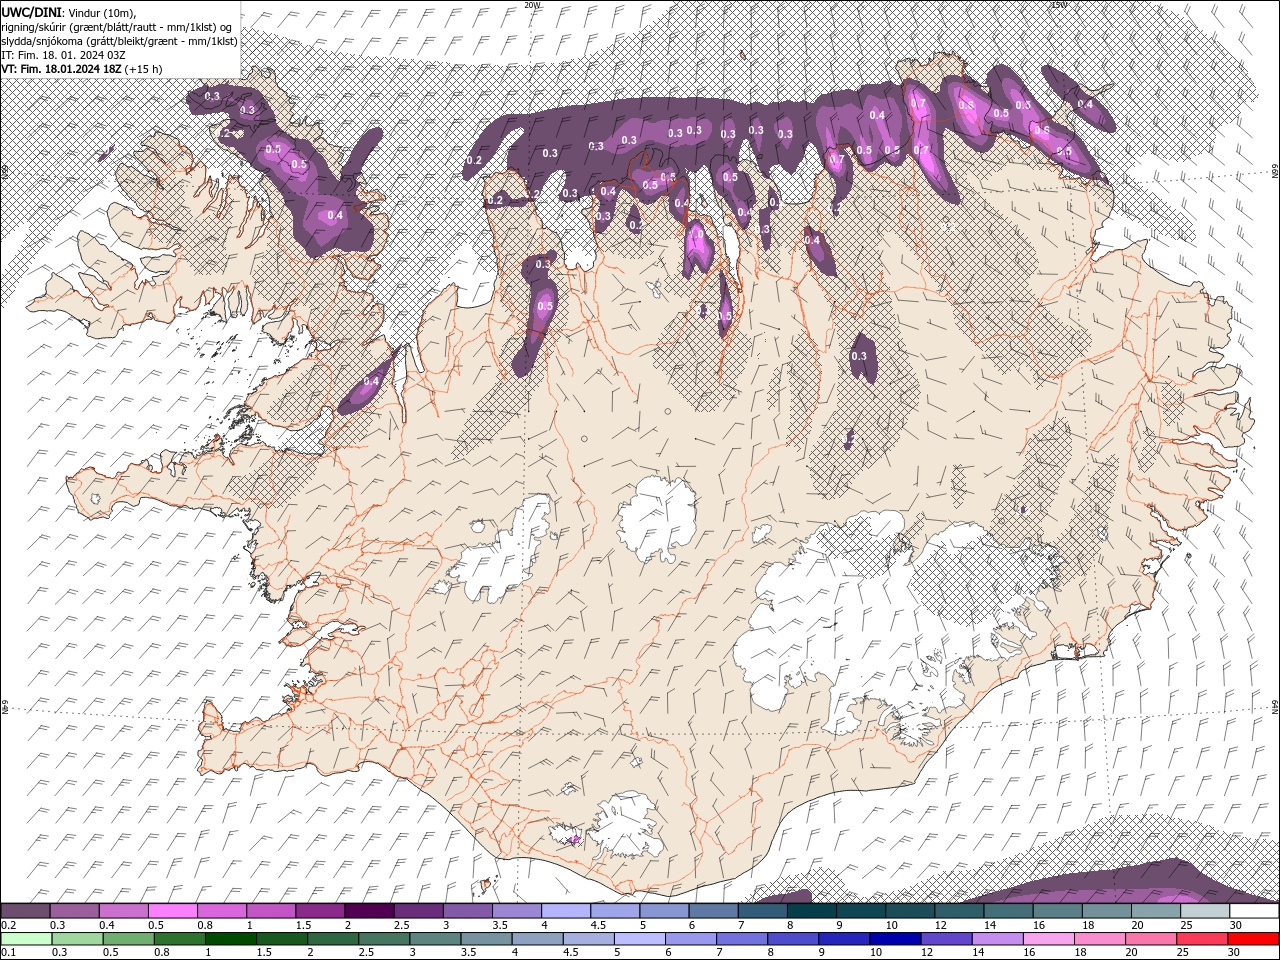Select the lavender top swatch between 4 and 4.5

565,911
